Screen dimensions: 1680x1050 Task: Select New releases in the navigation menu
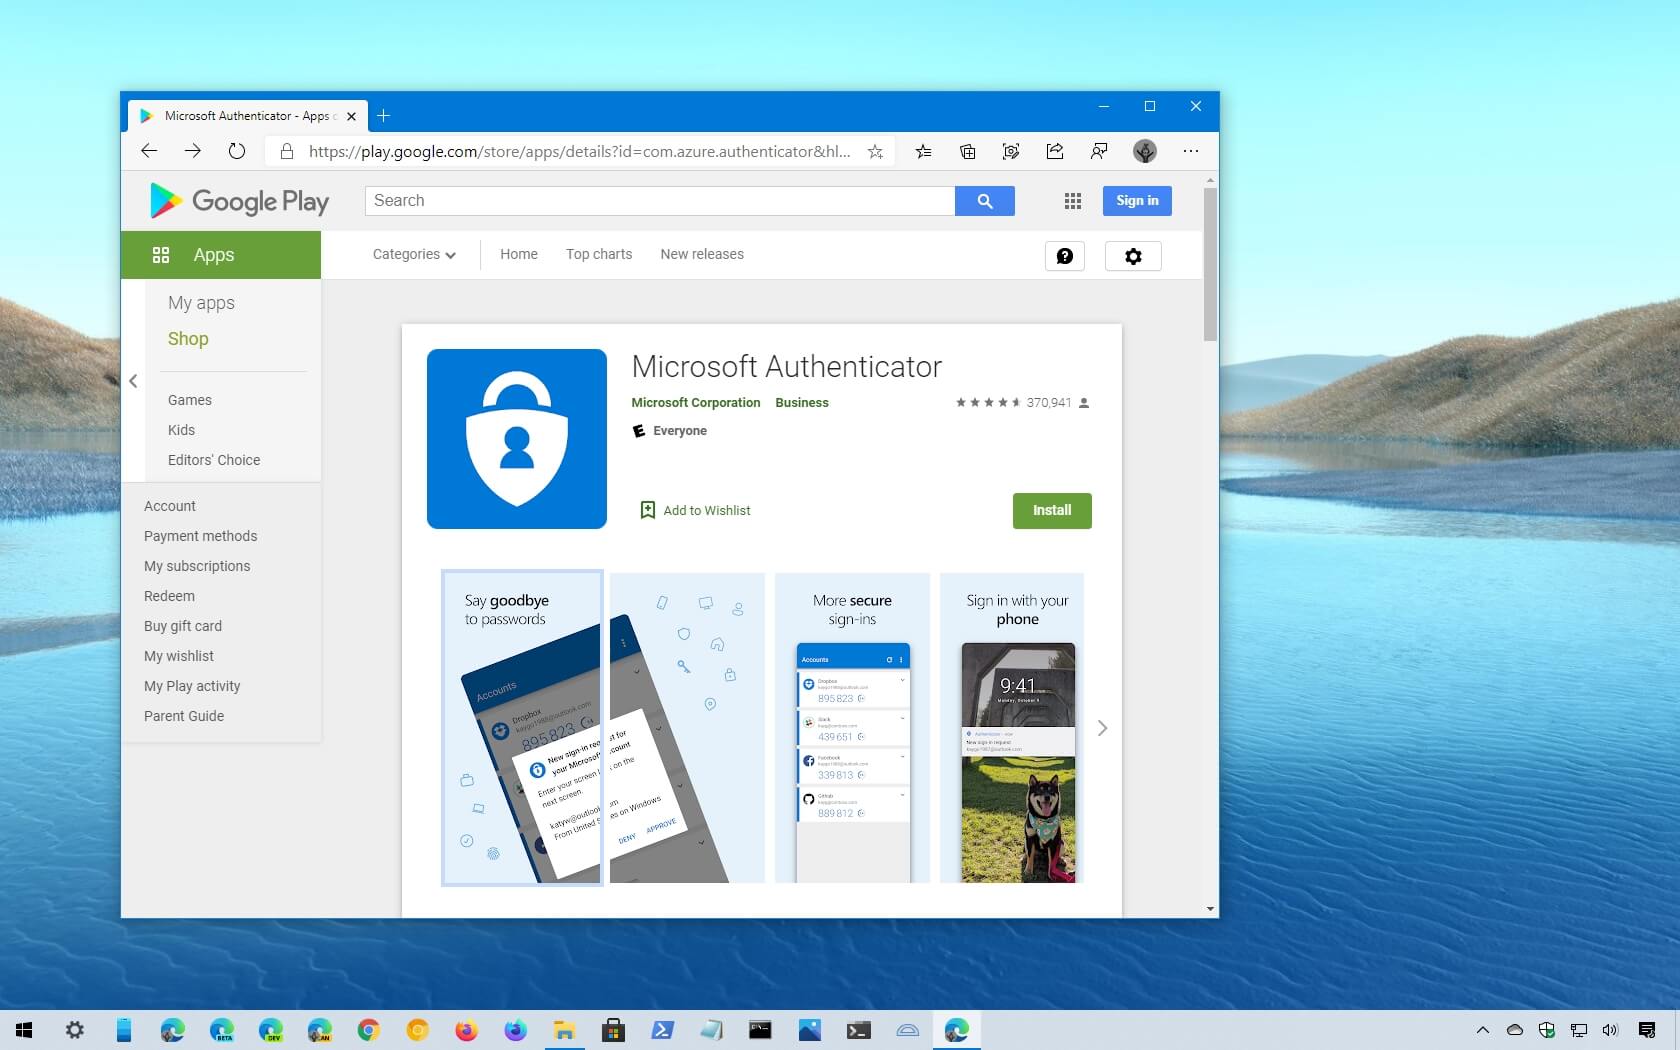[701, 254]
